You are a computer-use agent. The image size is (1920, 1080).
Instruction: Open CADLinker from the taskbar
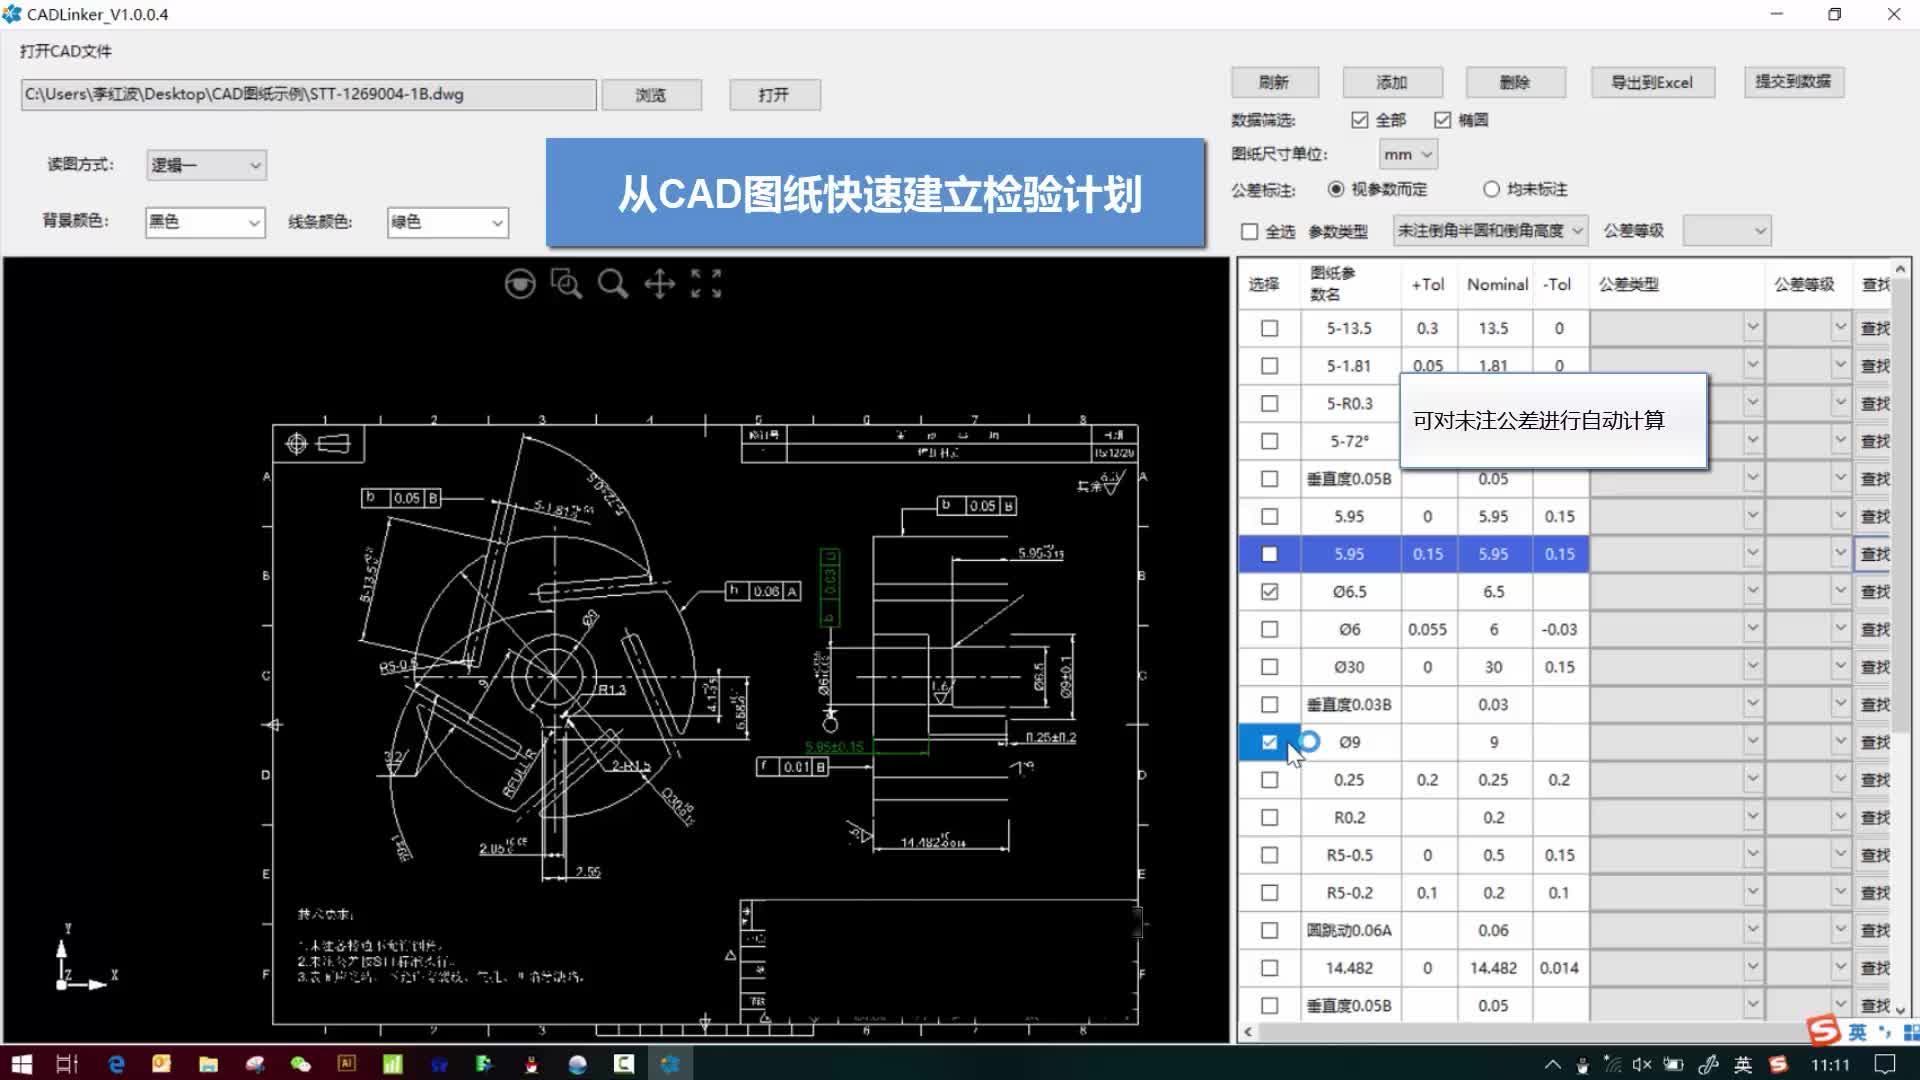[672, 1063]
